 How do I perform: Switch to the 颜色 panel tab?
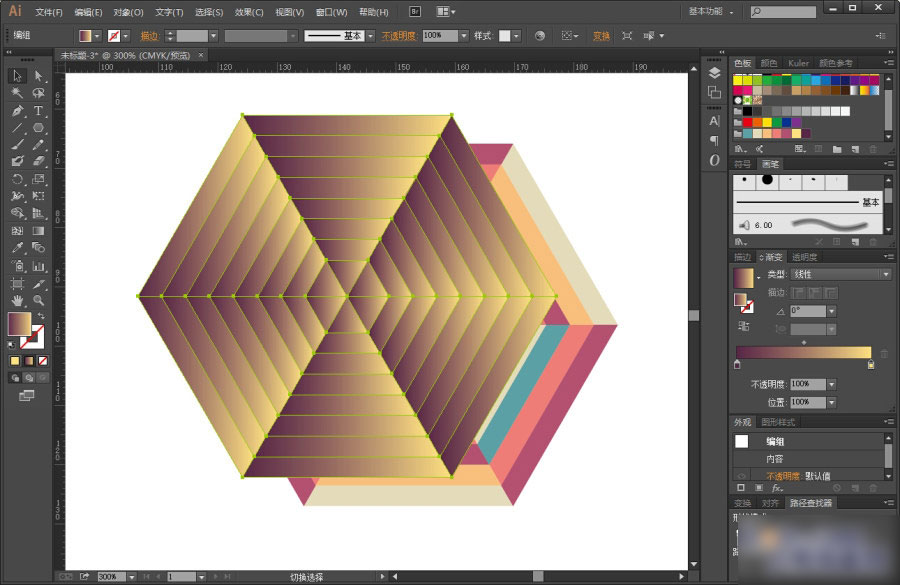(769, 63)
